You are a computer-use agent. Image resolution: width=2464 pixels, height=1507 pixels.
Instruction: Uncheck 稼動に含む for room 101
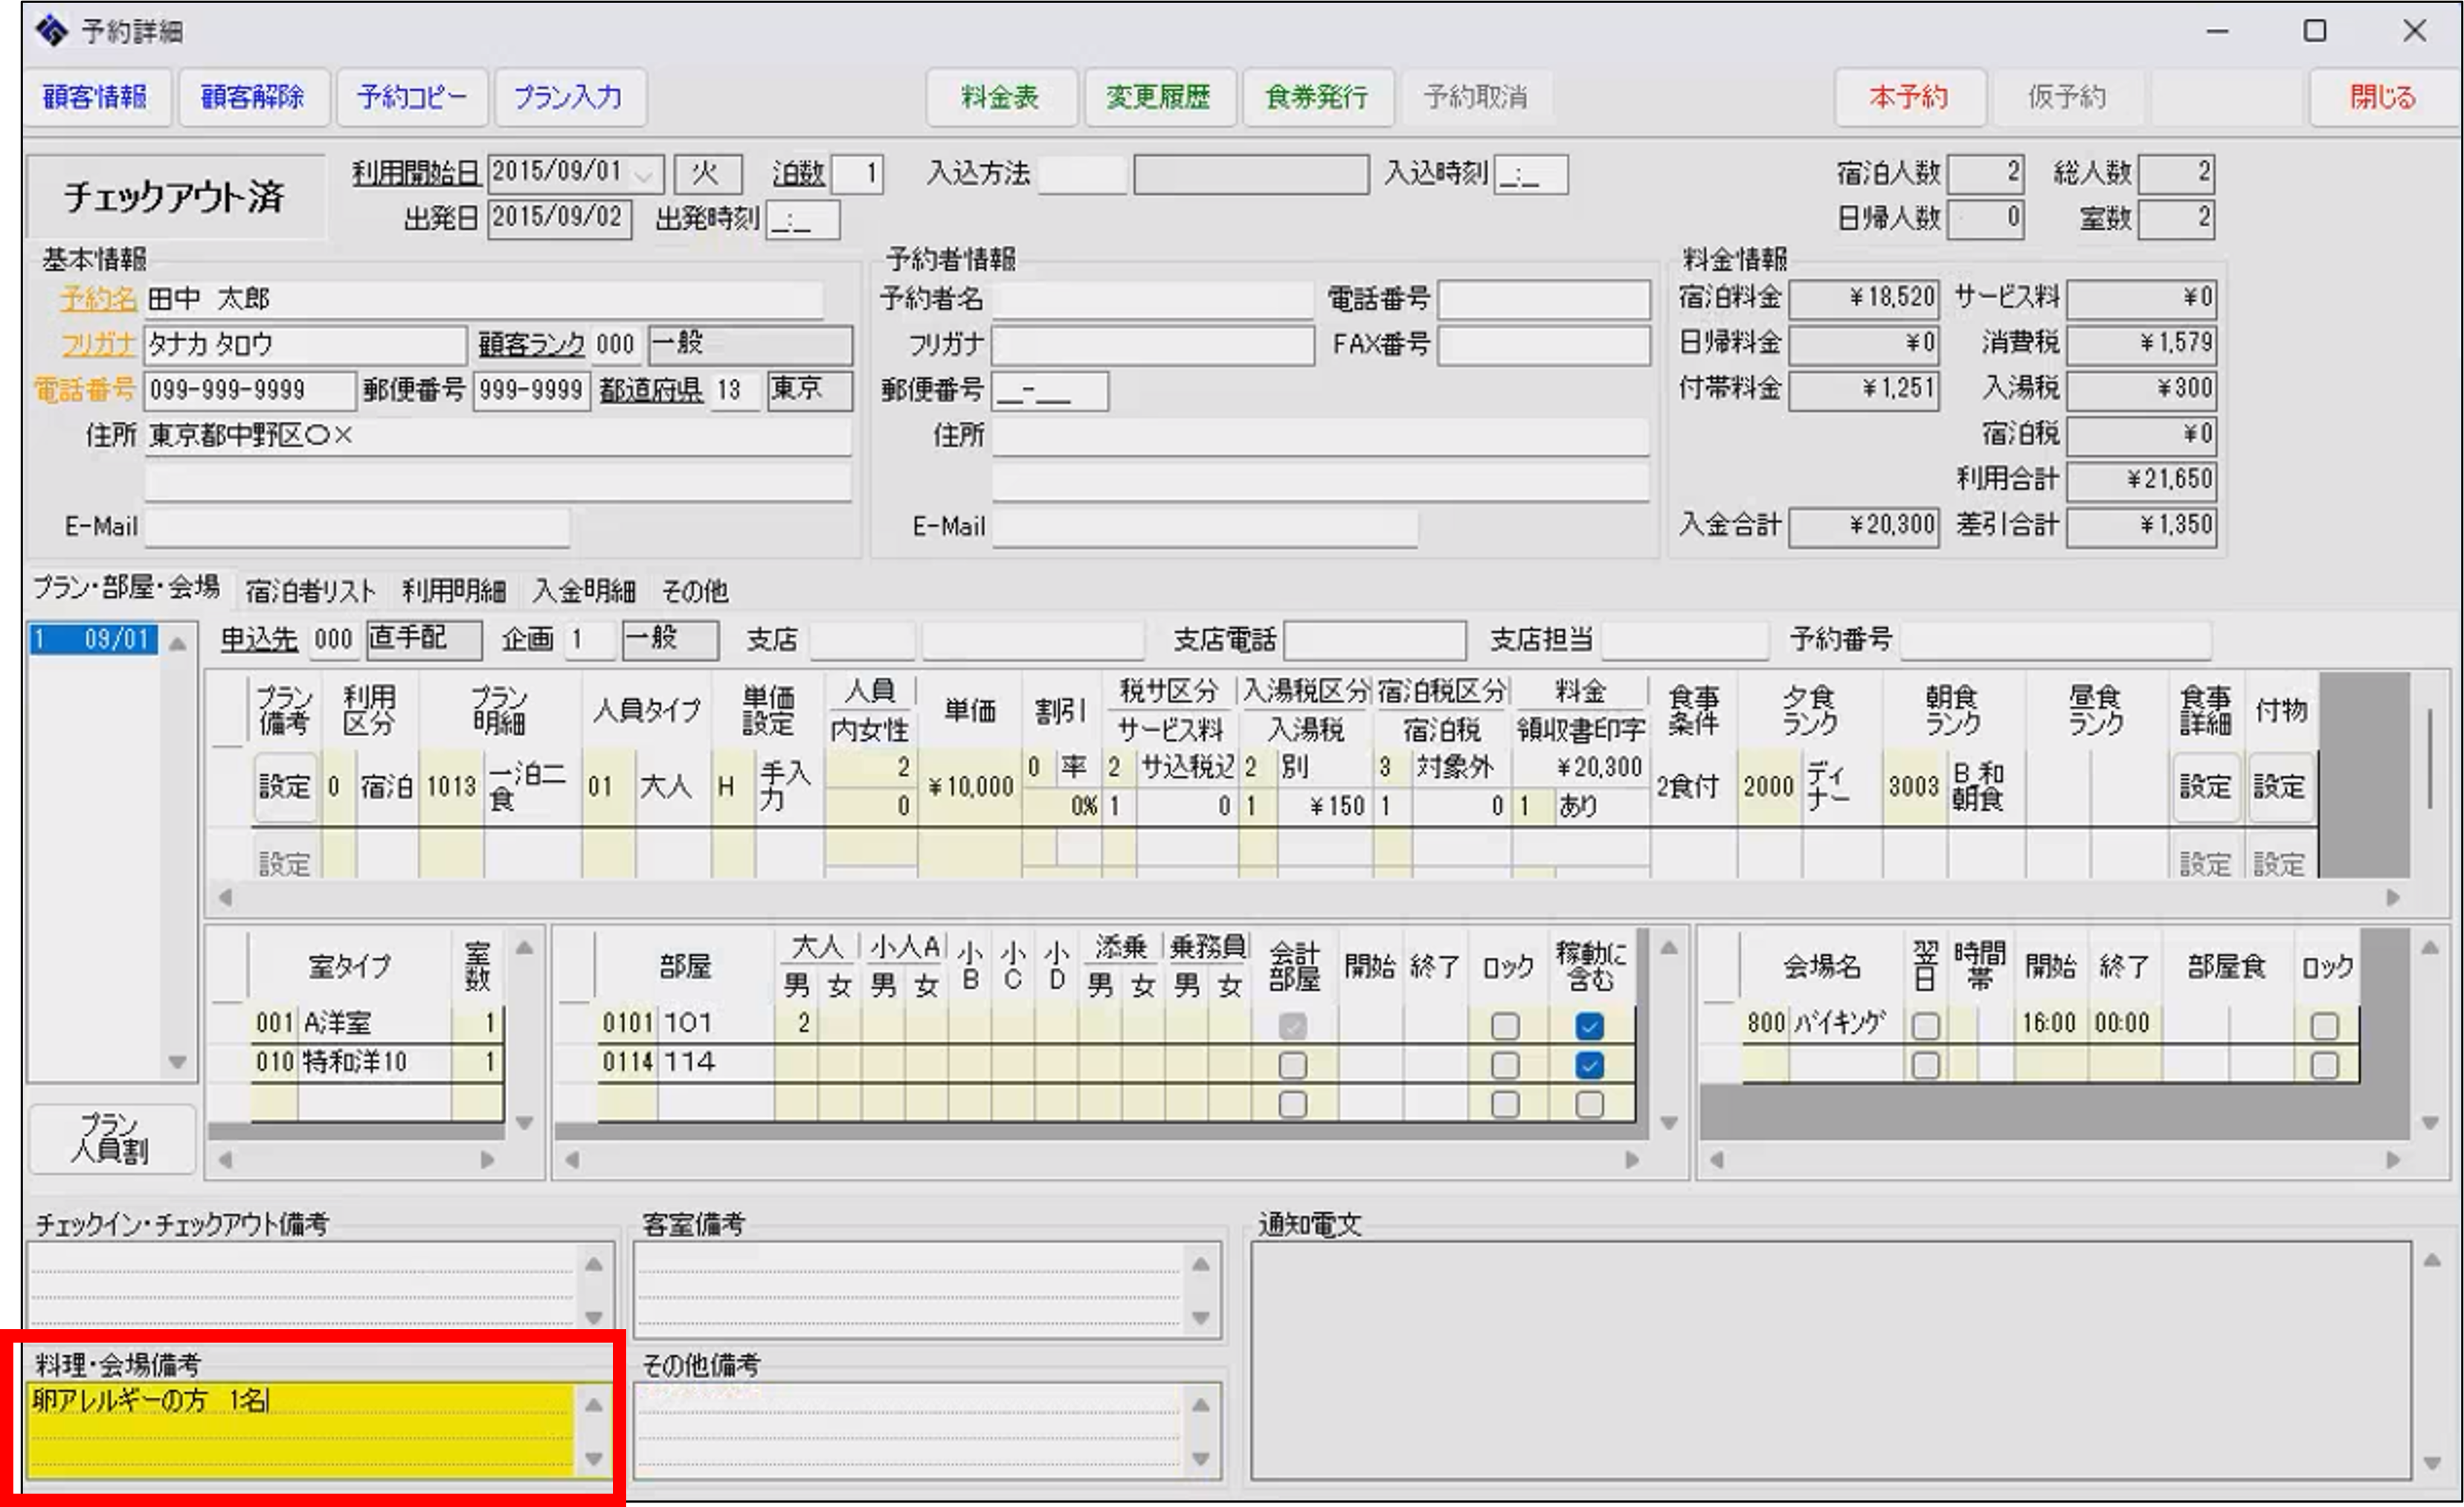click(x=1589, y=1026)
